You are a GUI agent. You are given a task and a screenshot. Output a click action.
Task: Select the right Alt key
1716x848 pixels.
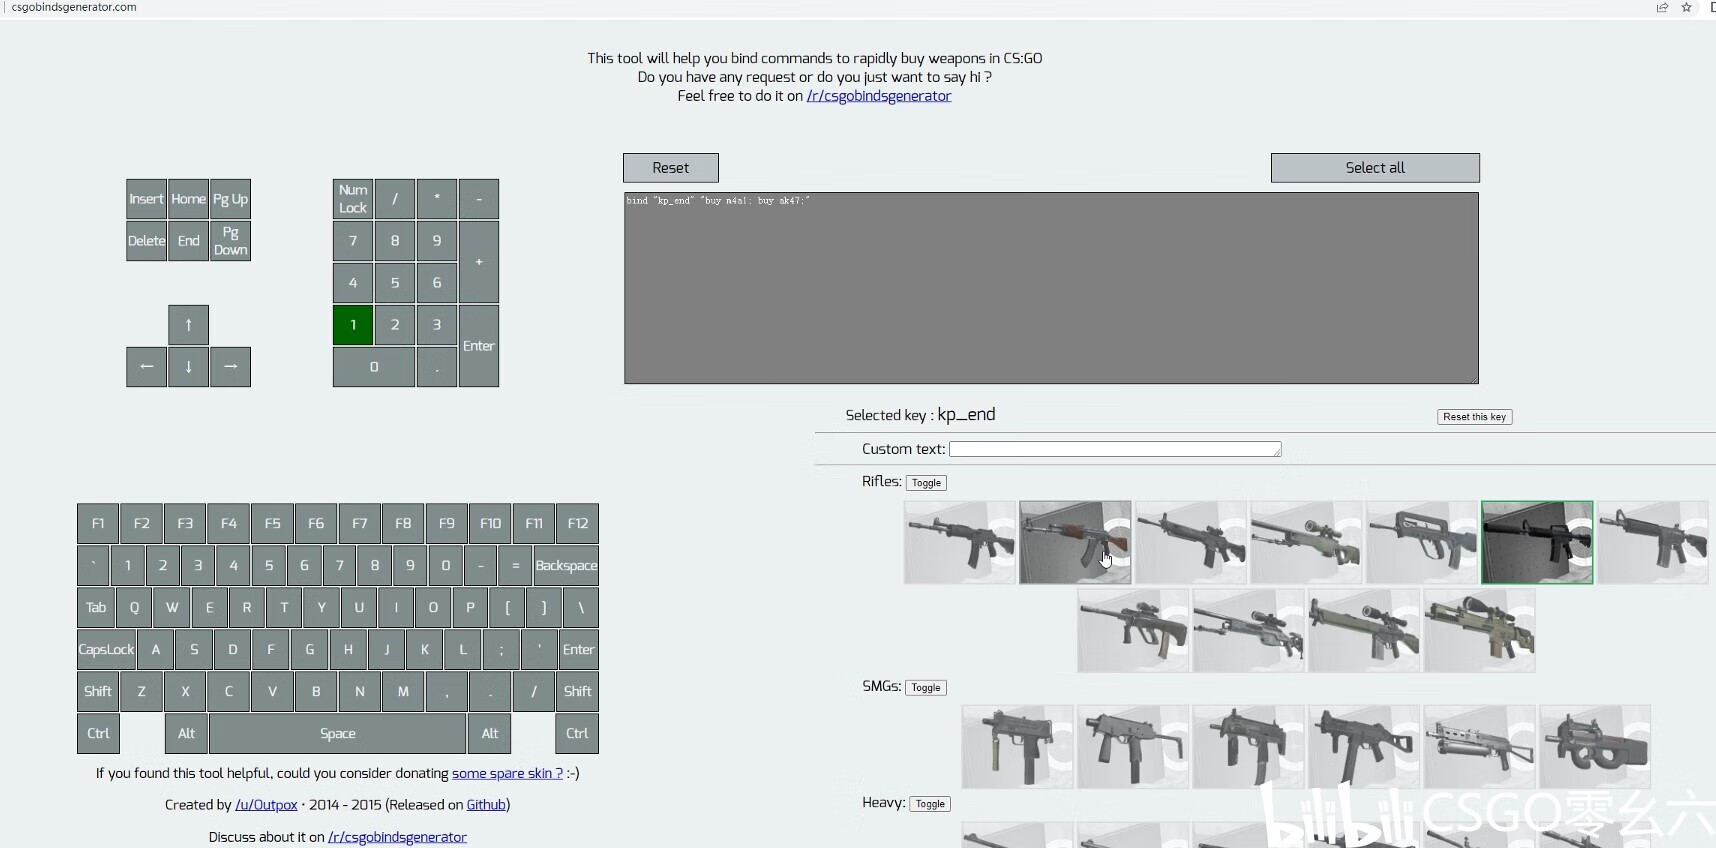coord(490,733)
